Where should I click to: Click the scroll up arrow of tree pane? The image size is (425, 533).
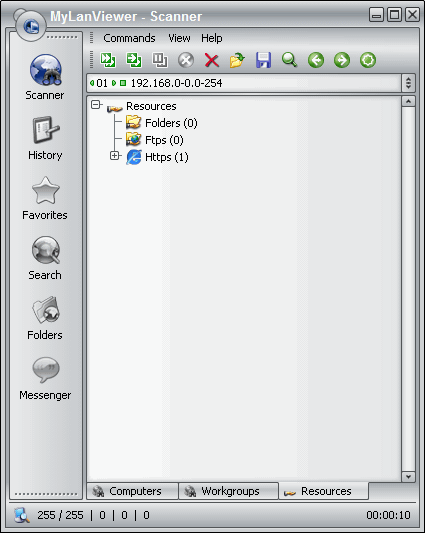[408, 101]
